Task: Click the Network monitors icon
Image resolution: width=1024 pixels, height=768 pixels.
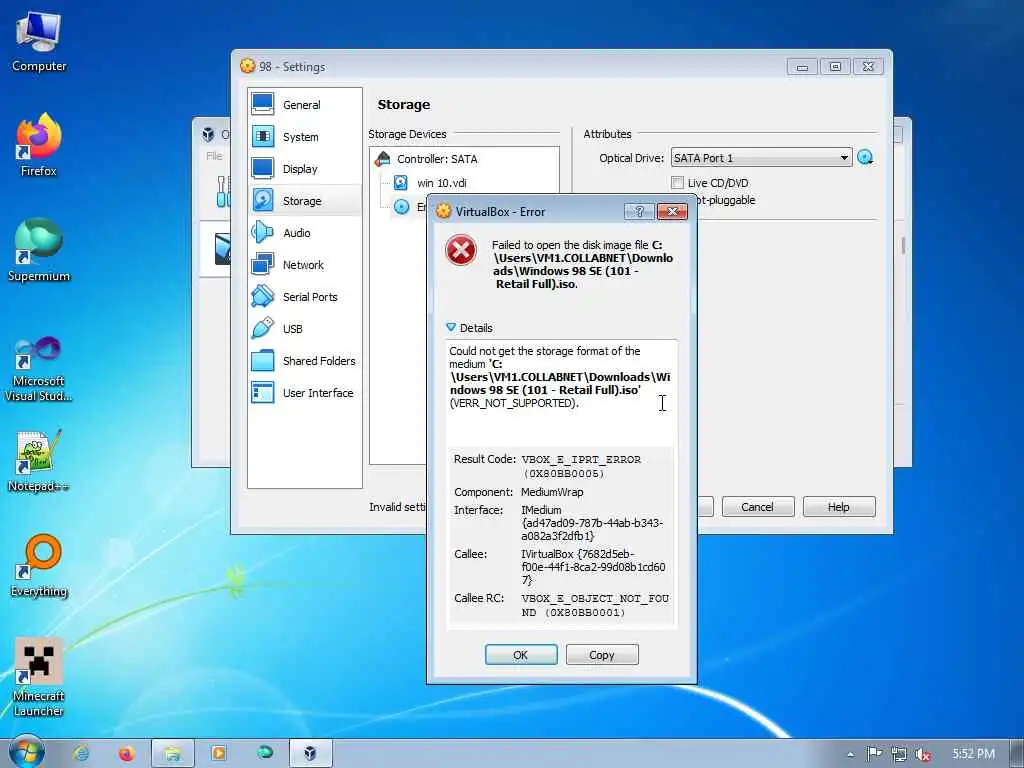Action: tap(263, 264)
